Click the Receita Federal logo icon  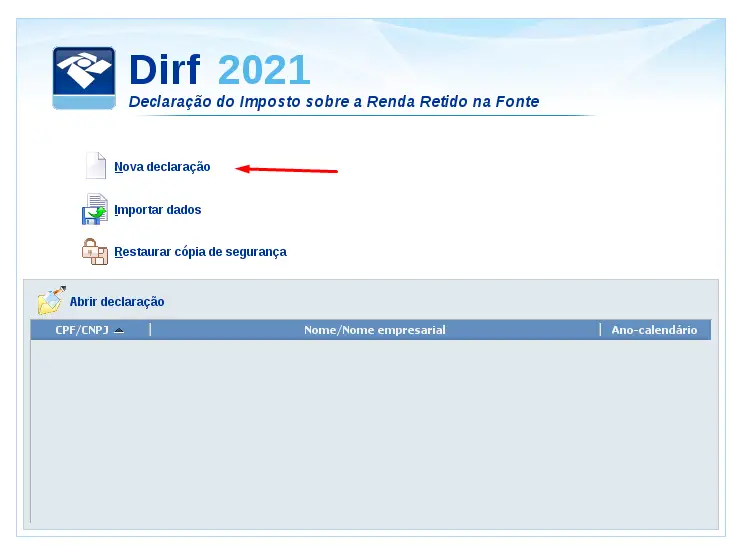[x=84, y=78]
